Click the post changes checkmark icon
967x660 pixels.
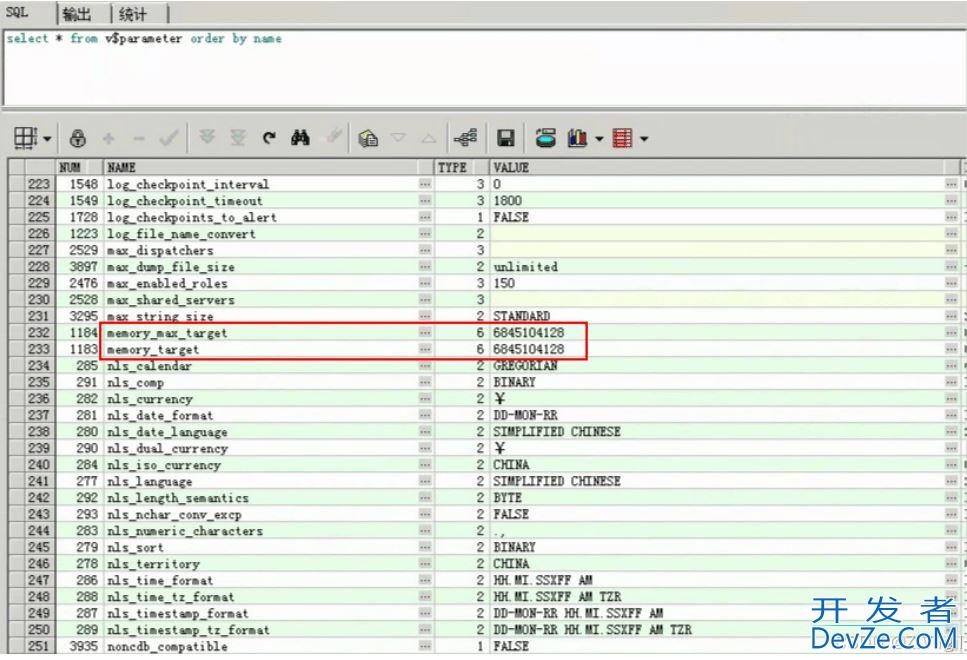tap(169, 138)
